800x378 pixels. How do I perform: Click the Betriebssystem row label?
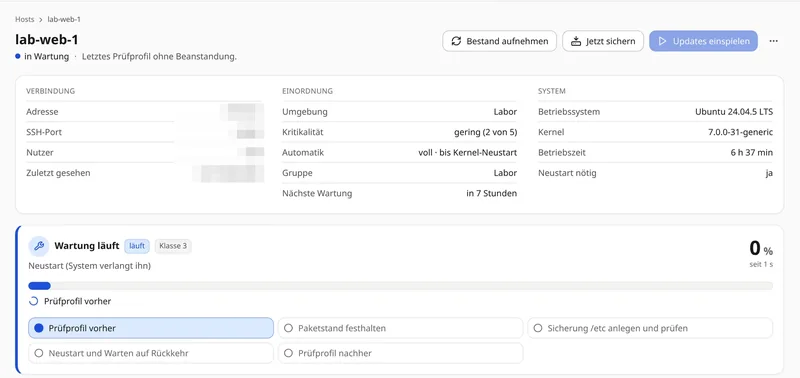569,112
